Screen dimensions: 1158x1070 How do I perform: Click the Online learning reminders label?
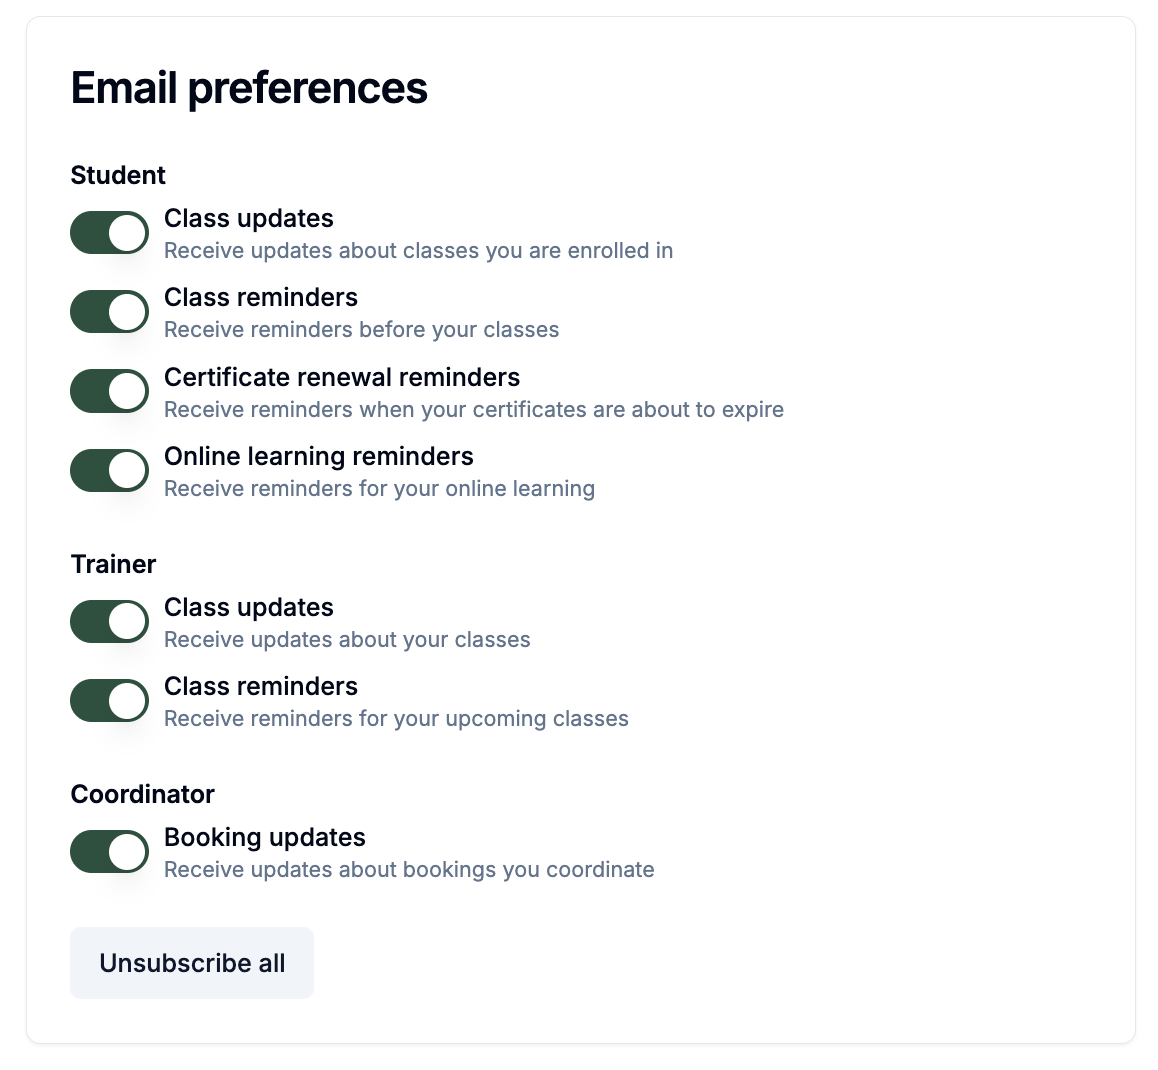click(318, 456)
